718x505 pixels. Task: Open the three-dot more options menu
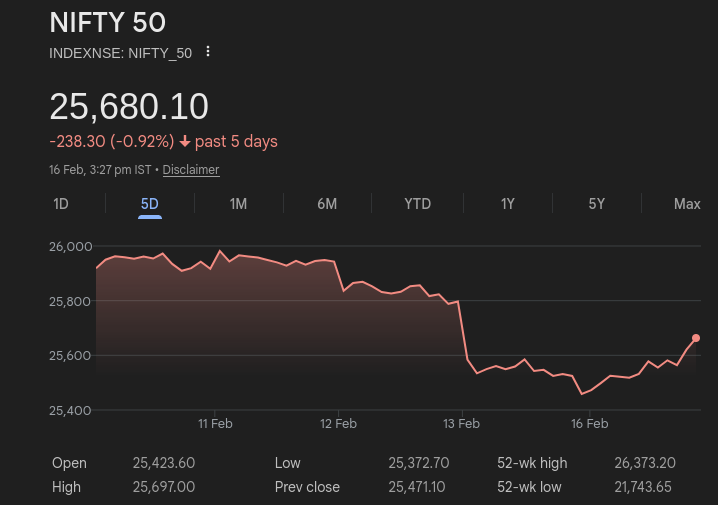pyautogui.click(x=208, y=52)
